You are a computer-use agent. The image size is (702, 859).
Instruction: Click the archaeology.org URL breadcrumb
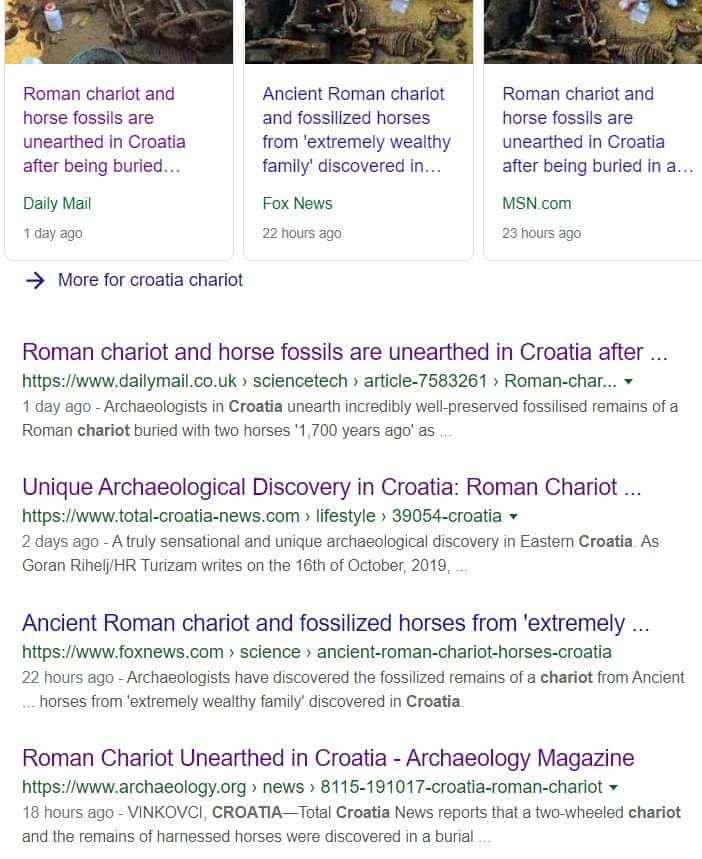click(x=312, y=787)
